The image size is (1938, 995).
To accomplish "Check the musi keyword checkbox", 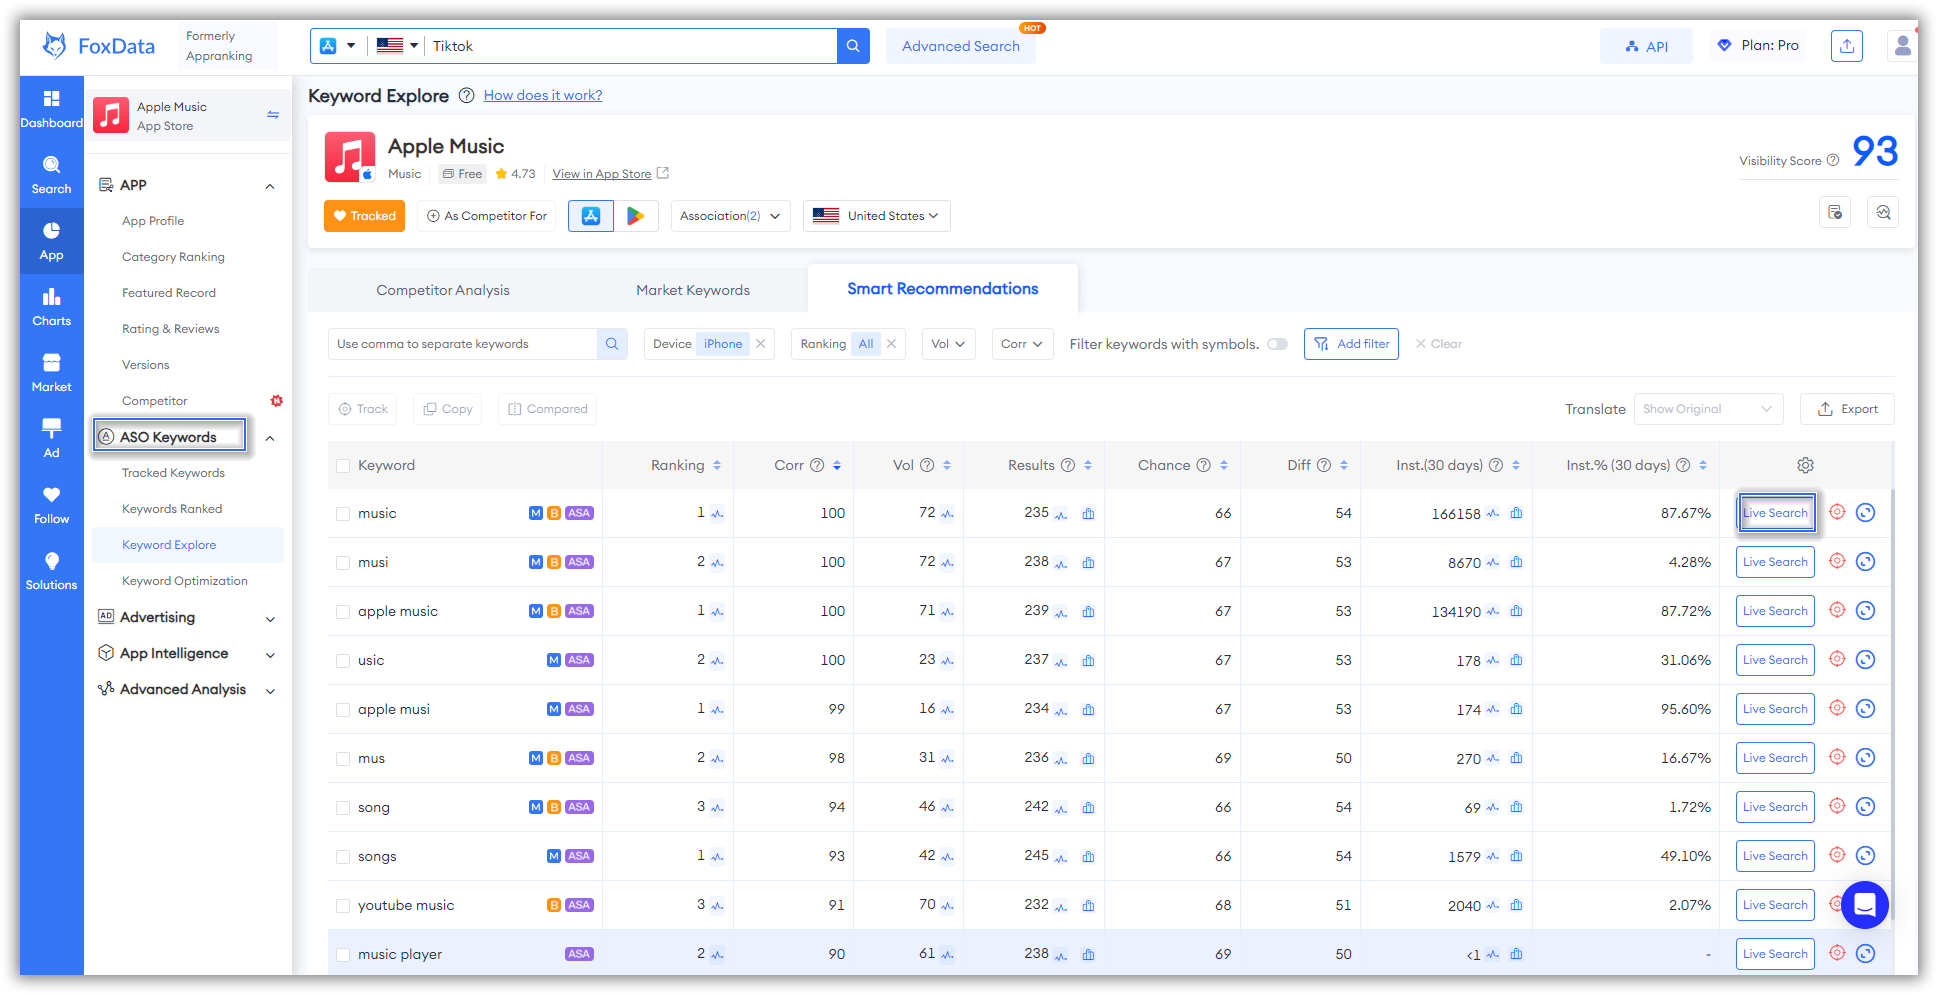I will coord(343,563).
